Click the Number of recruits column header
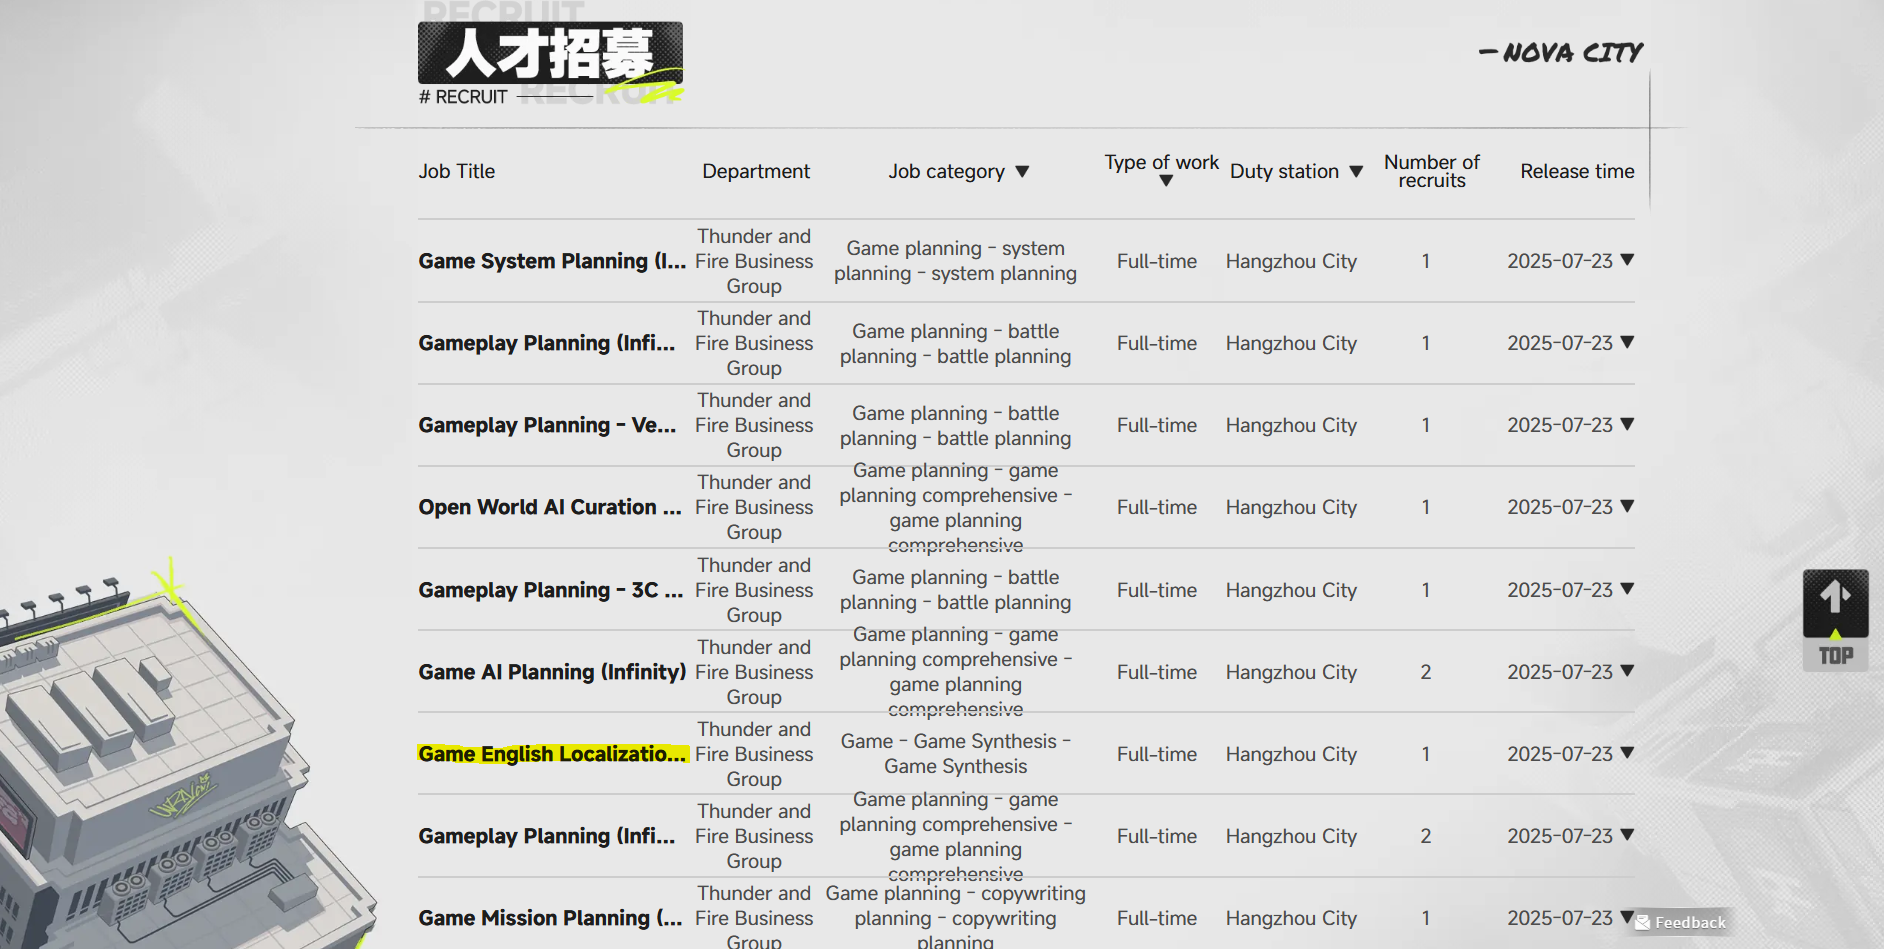Image resolution: width=1884 pixels, height=949 pixels. pos(1431,171)
